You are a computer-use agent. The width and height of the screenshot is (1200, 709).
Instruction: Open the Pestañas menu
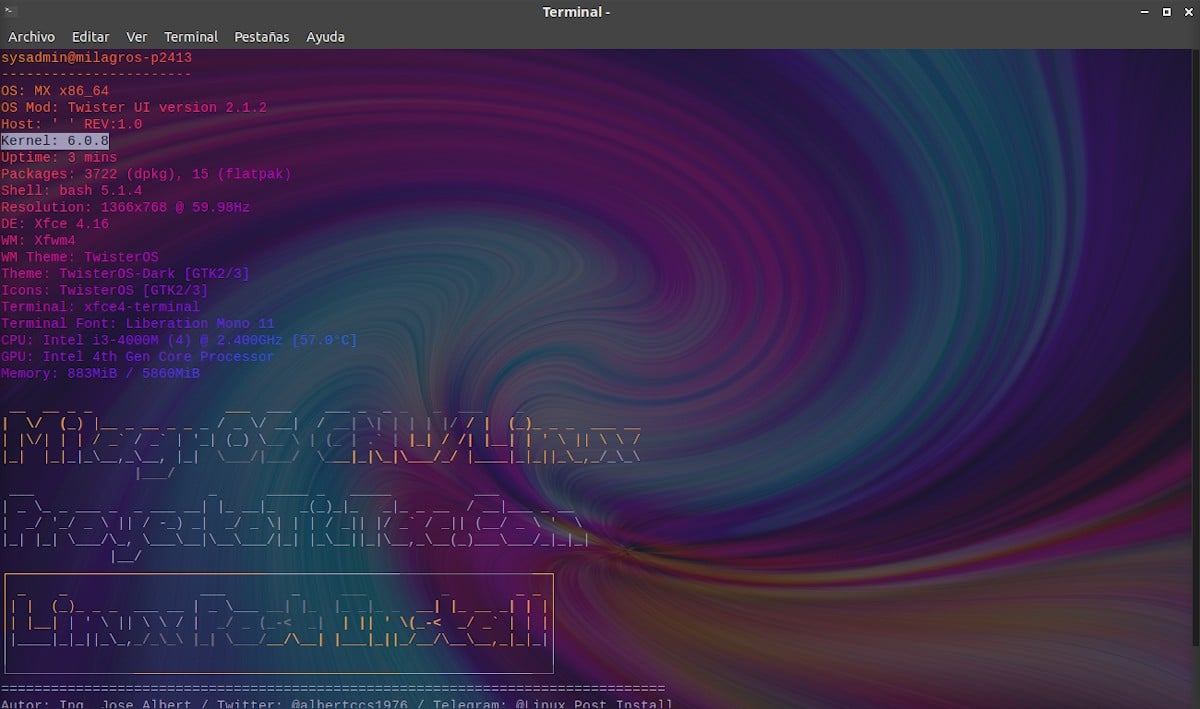pyautogui.click(x=261, y=37)
